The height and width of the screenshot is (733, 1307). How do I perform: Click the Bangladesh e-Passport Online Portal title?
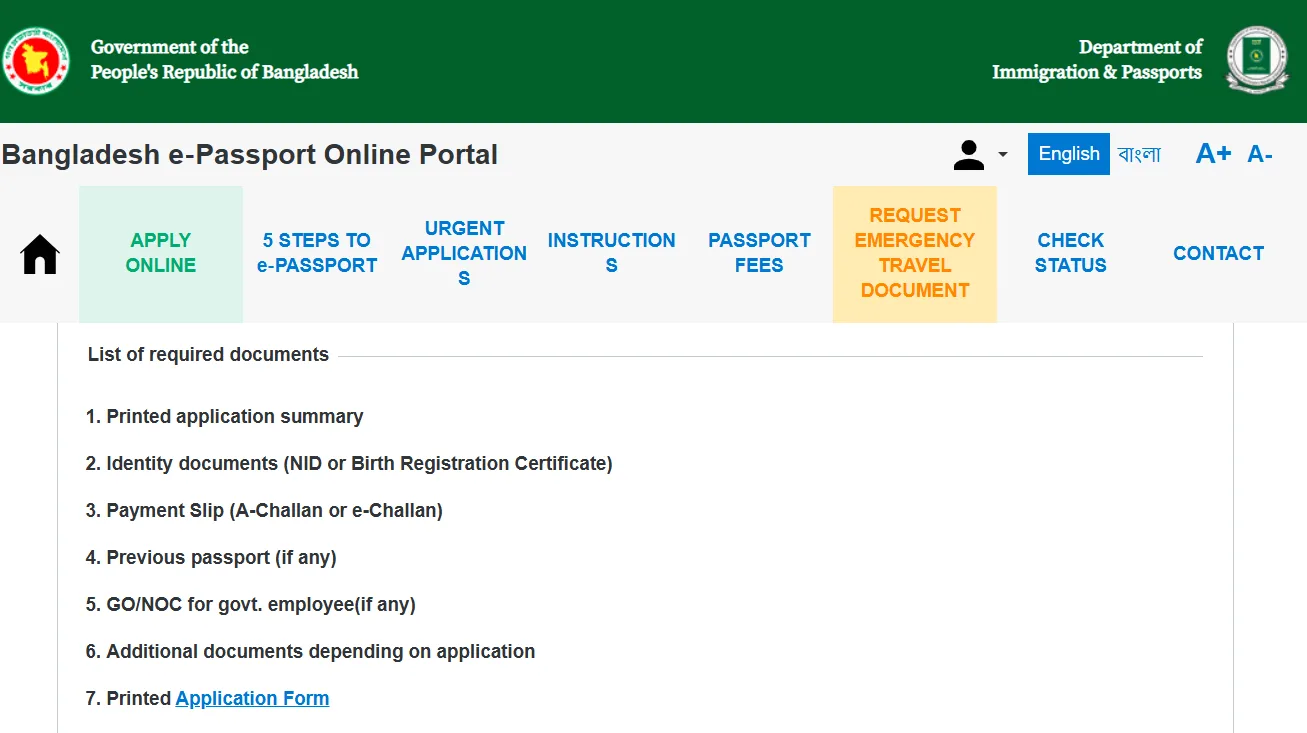click(x=250, y=155)
